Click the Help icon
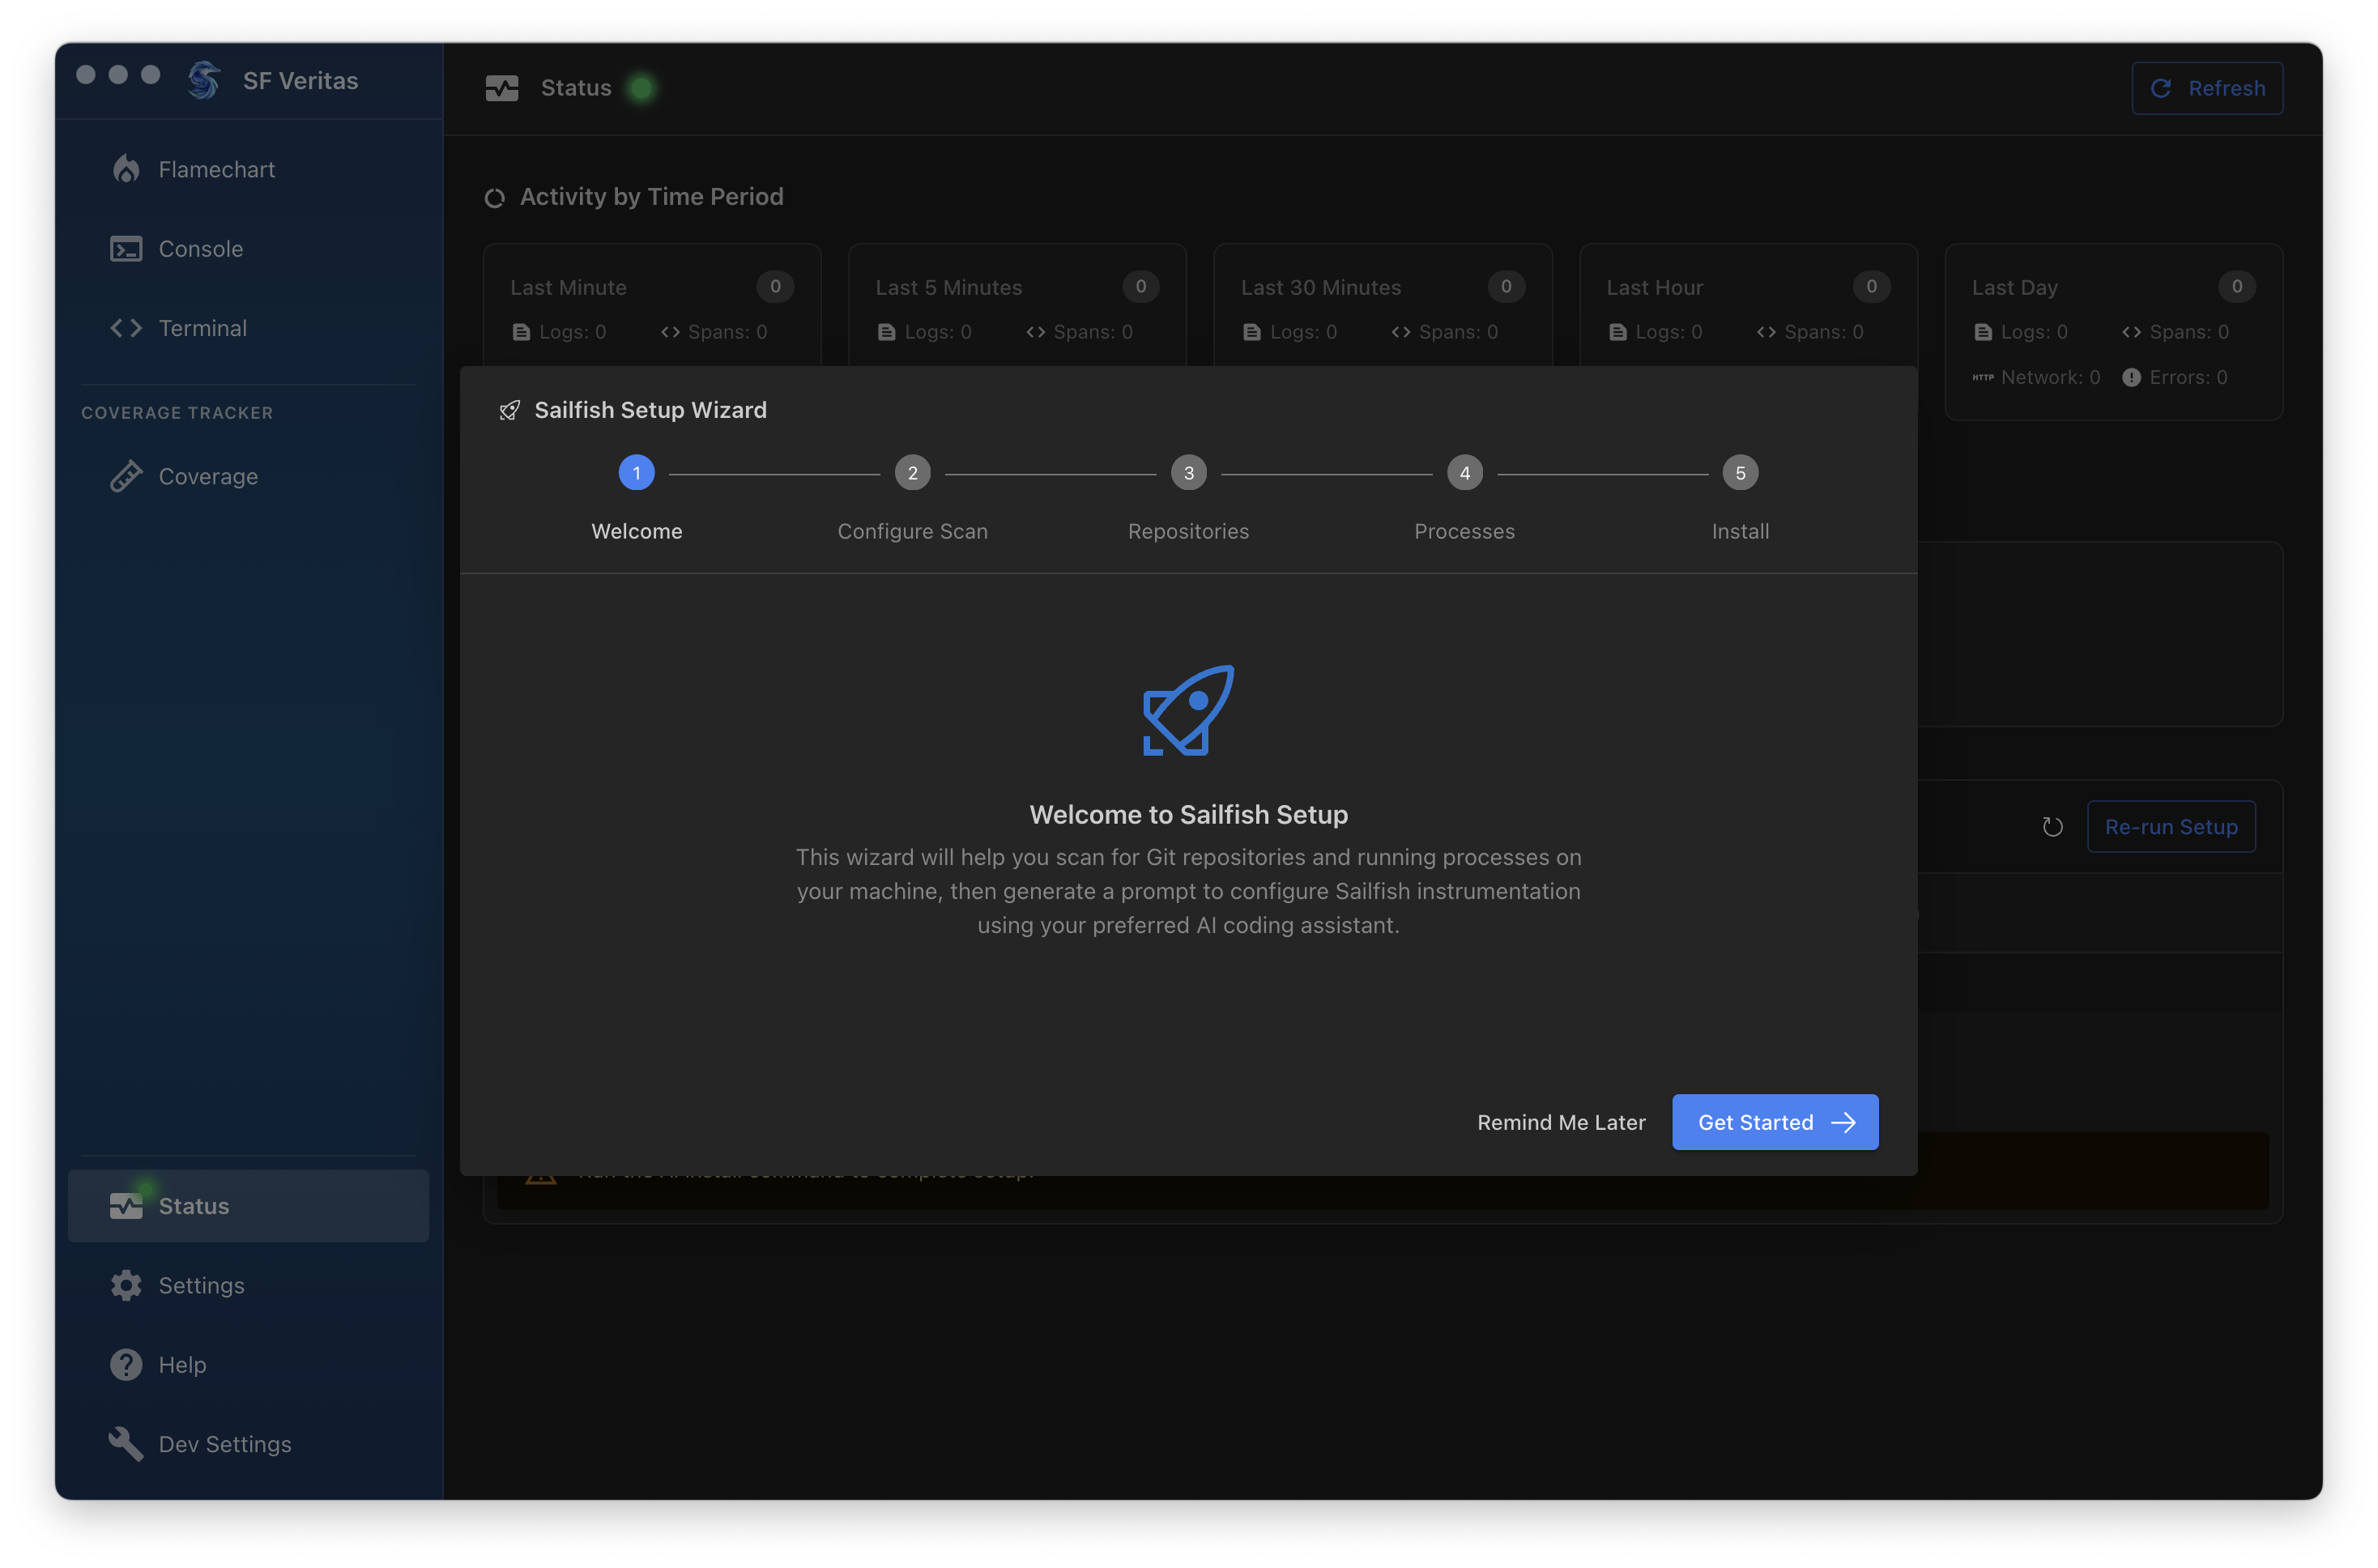 pyautogui.click(x=125, y=1364)
